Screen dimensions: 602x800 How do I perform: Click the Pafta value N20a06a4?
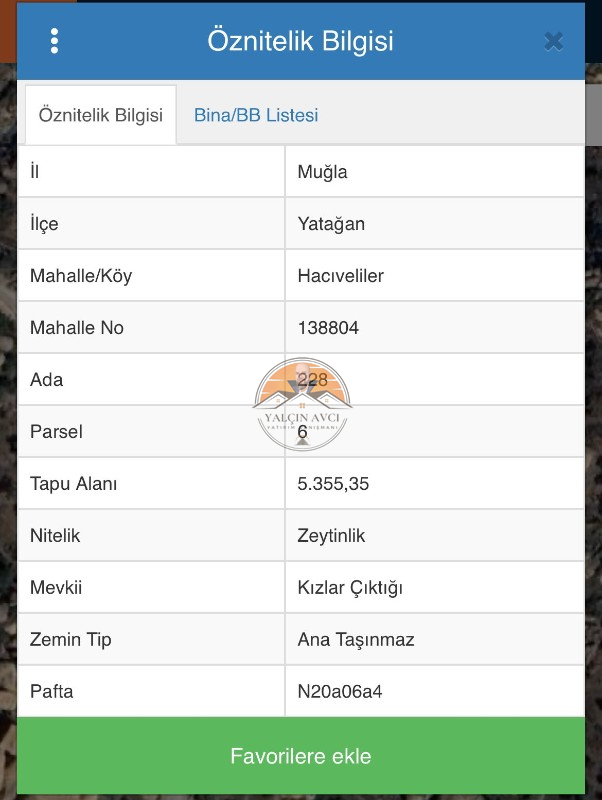click(340, 692)
